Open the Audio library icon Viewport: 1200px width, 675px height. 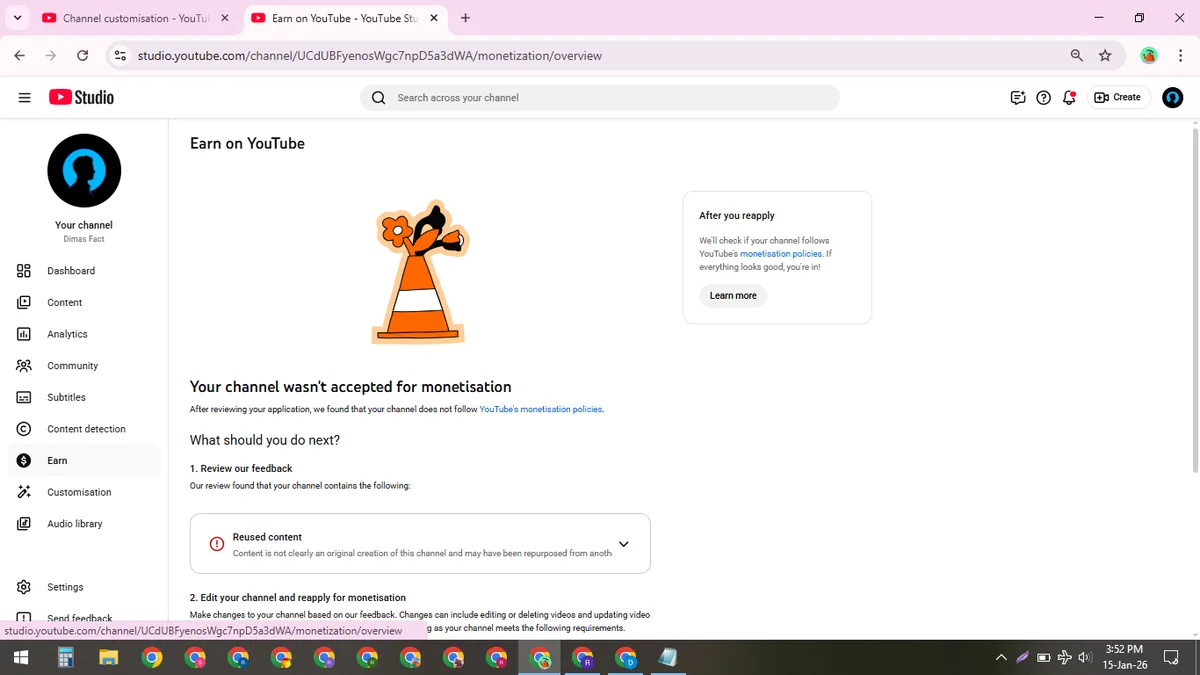tap(24, 524)
